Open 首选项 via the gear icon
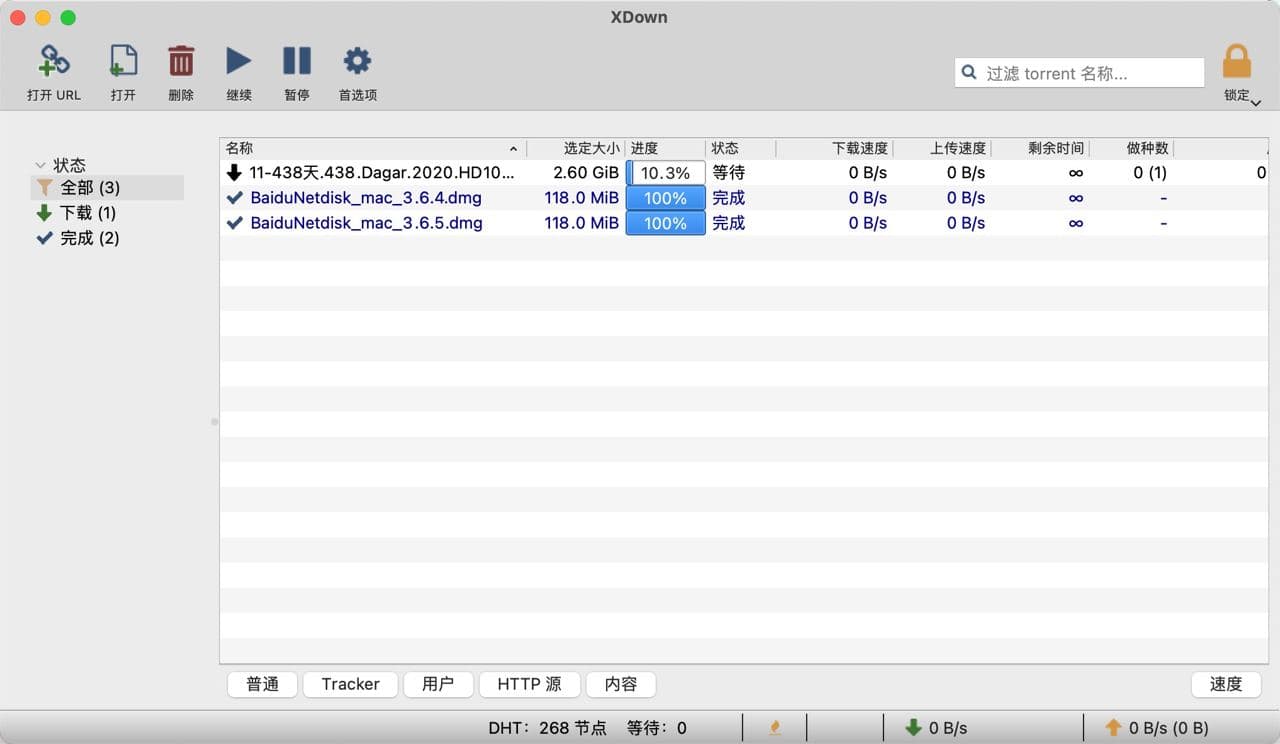1280x744 pixels. 356,62
